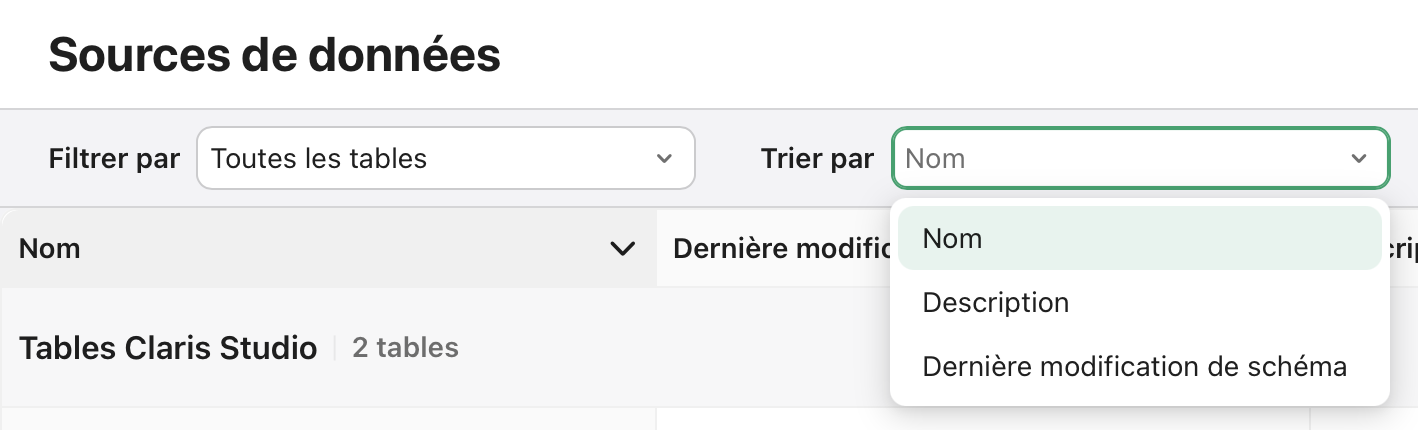
Task: Click the chevron in Toutes les tables filter
Action: coord(664,158)
